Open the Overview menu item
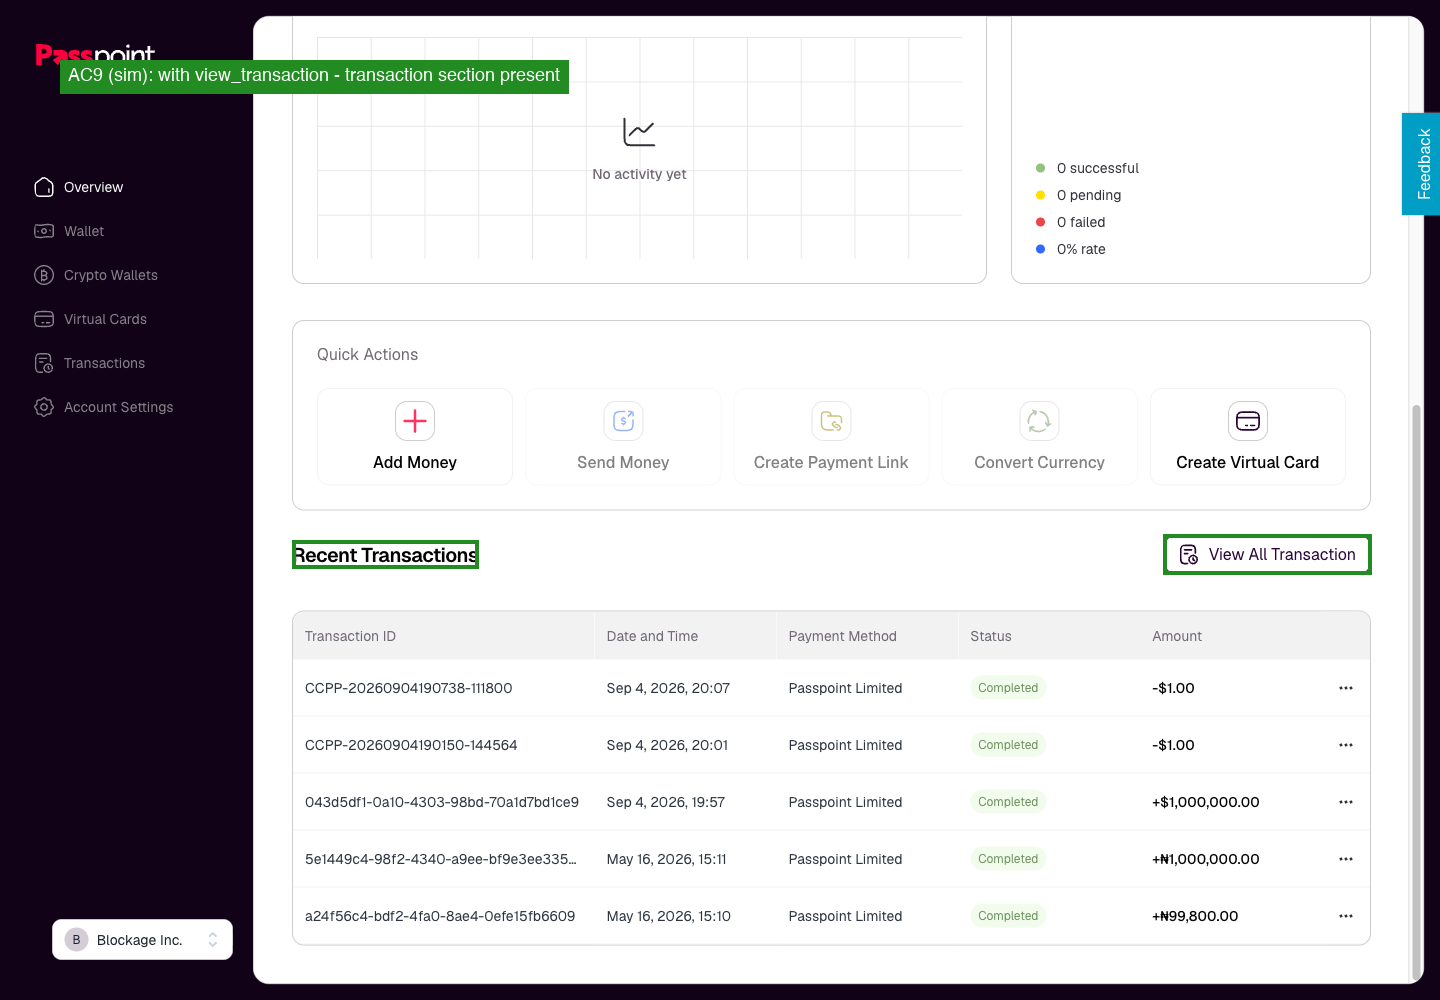The image size is (1440, 1000). click(94, 187)
